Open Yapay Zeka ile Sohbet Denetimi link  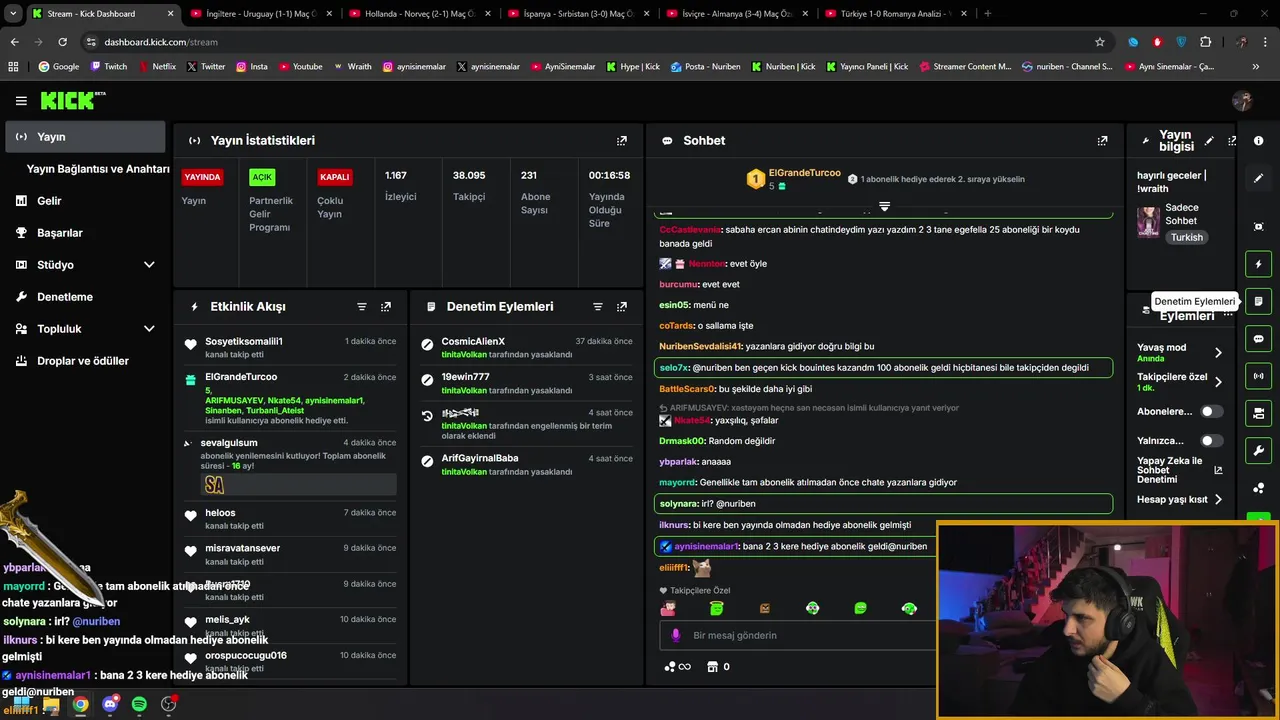pyautogui.click(x=1179, y=470)
